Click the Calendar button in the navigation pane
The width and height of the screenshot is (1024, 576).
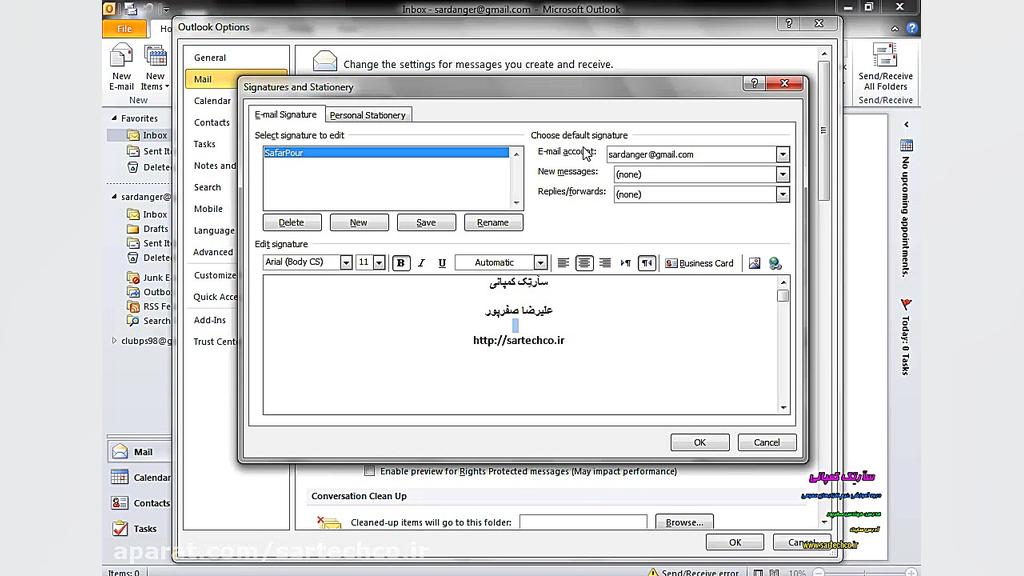pos(142,478)
